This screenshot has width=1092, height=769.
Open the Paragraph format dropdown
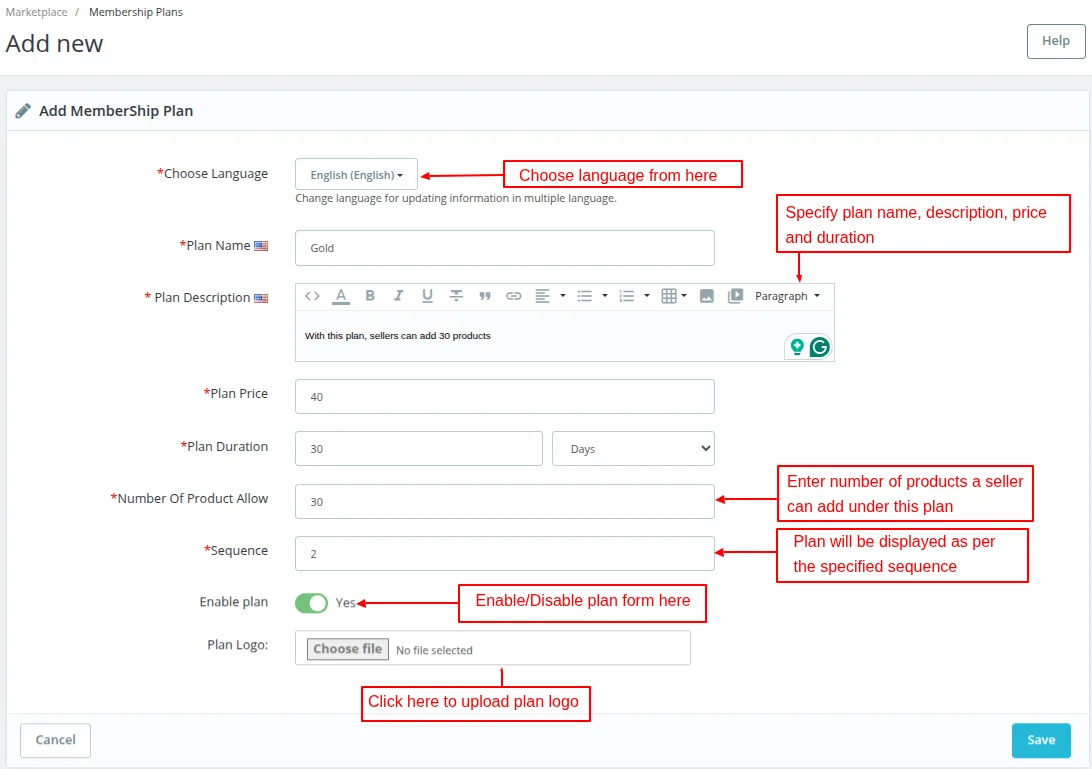[788, 296]
